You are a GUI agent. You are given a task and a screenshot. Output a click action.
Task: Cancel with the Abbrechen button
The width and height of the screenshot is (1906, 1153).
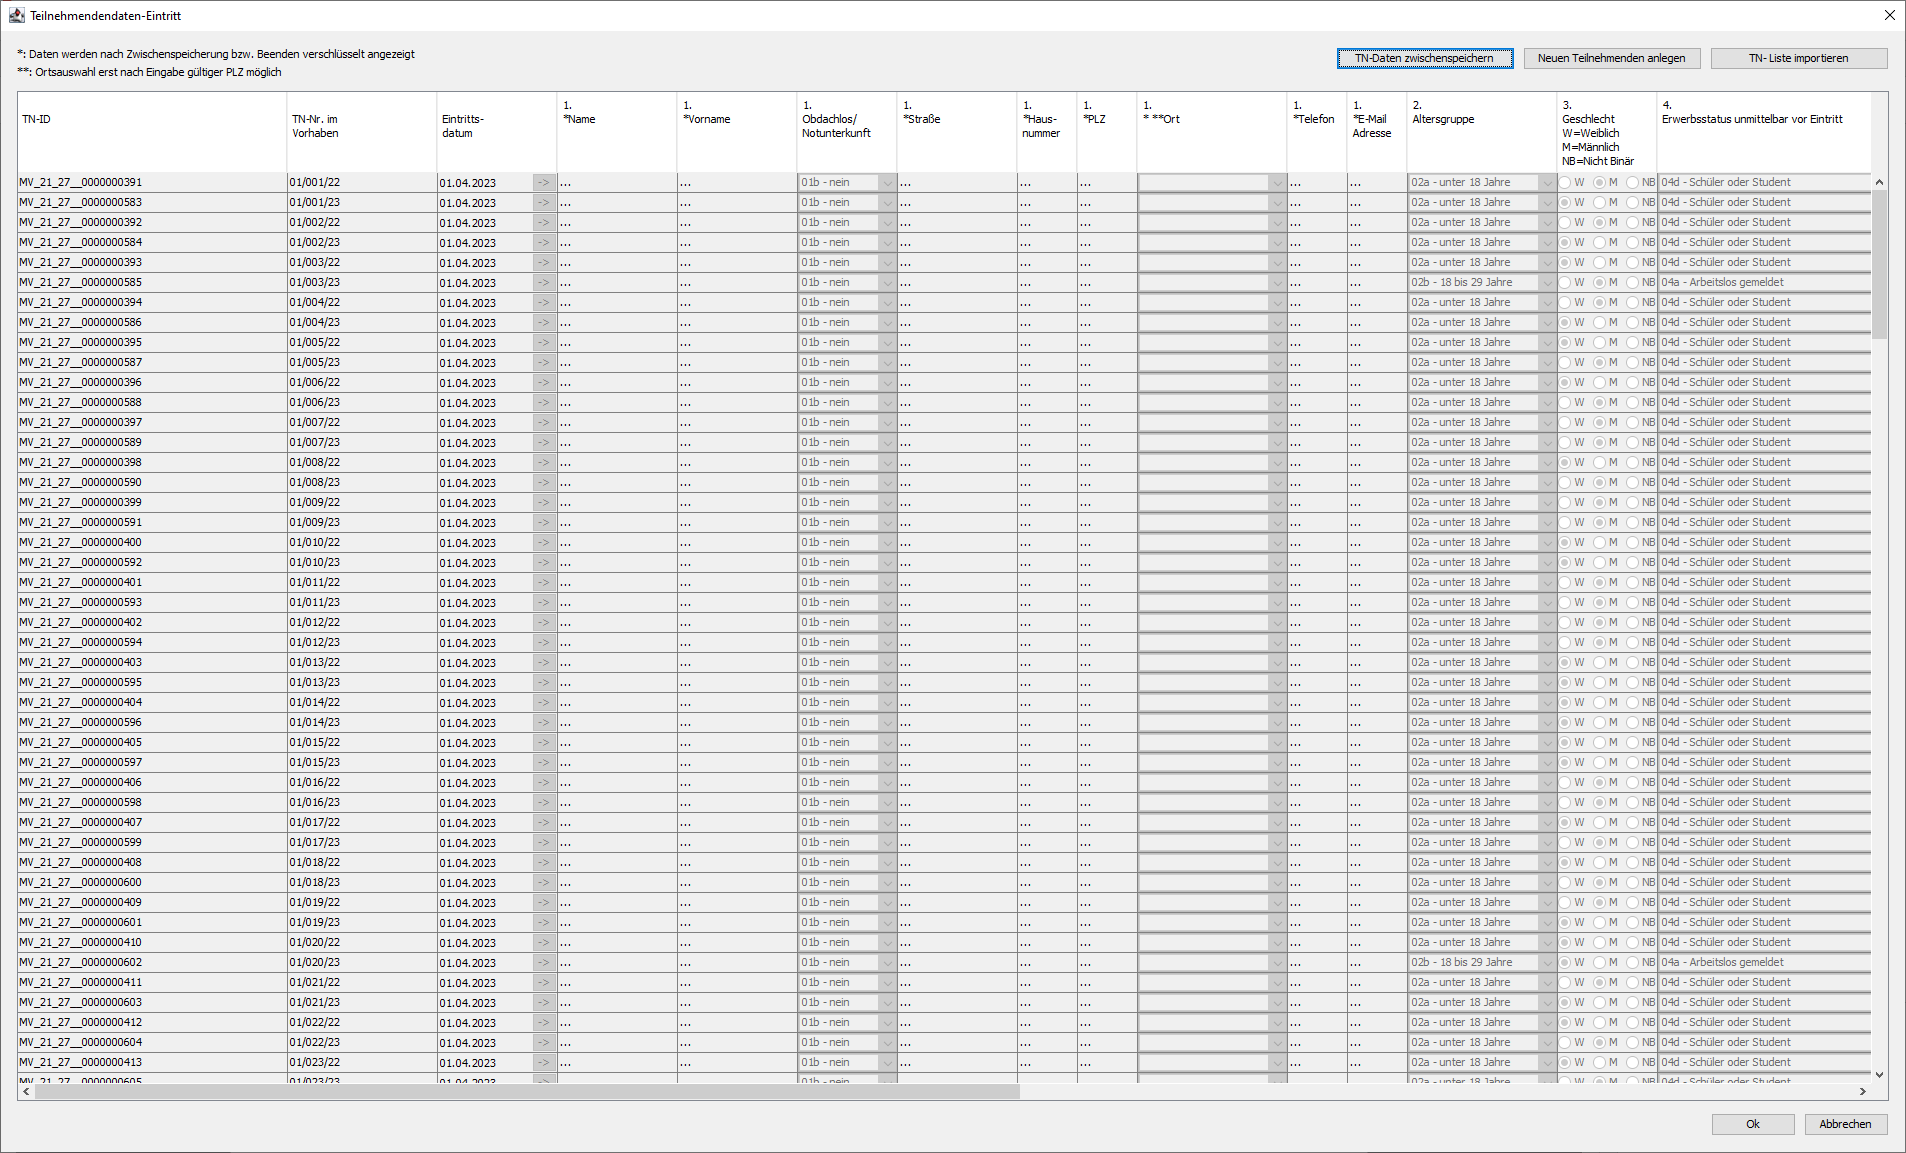point(1845,1124)
